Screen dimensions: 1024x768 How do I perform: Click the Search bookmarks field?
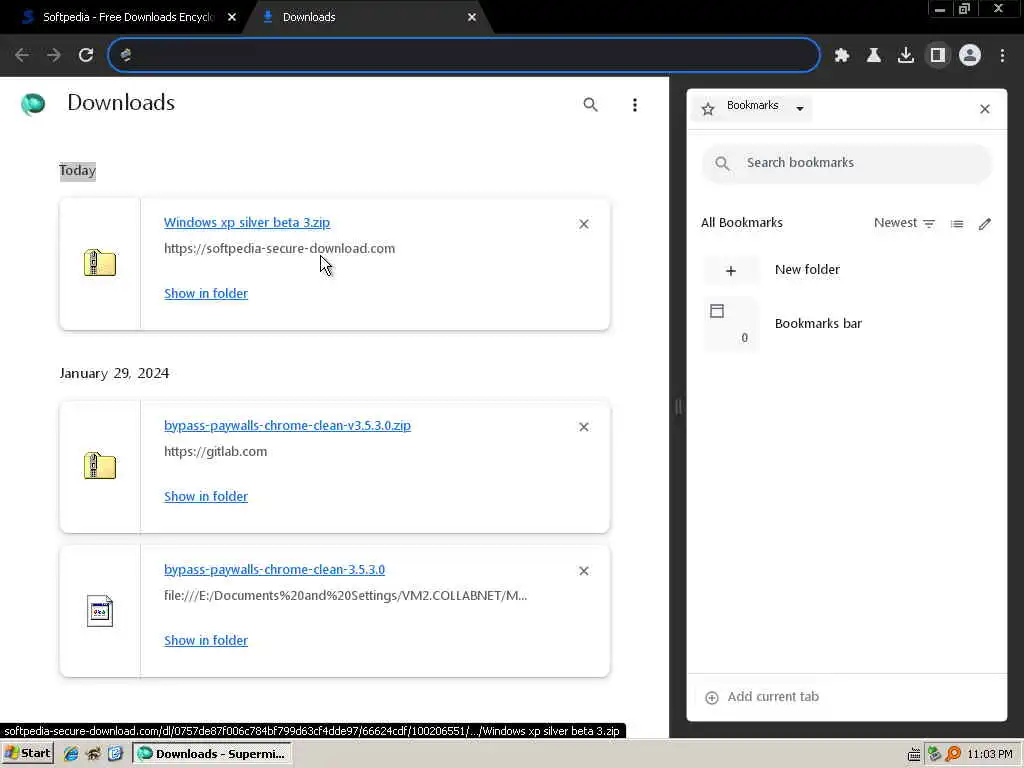(x=847, y=163)
